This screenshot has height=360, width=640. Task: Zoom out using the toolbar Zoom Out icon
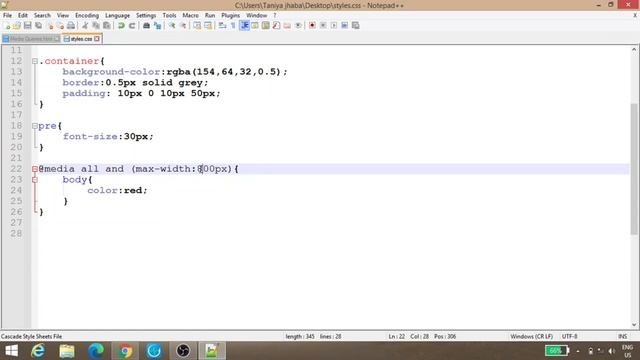coord(183,26)
